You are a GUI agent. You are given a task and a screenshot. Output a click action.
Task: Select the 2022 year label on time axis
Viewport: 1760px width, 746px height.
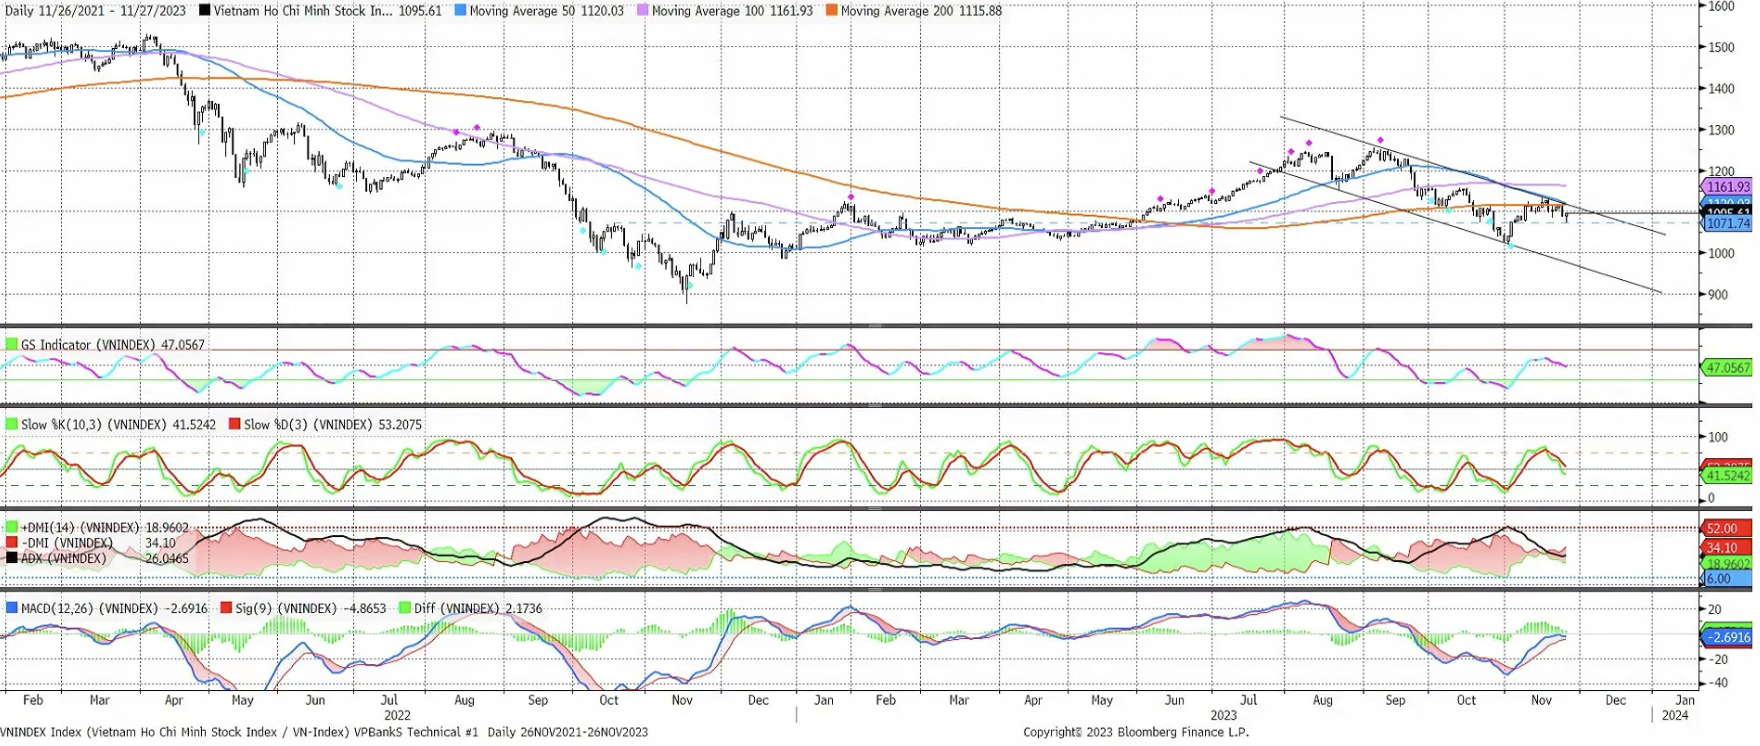click(397, 716)
